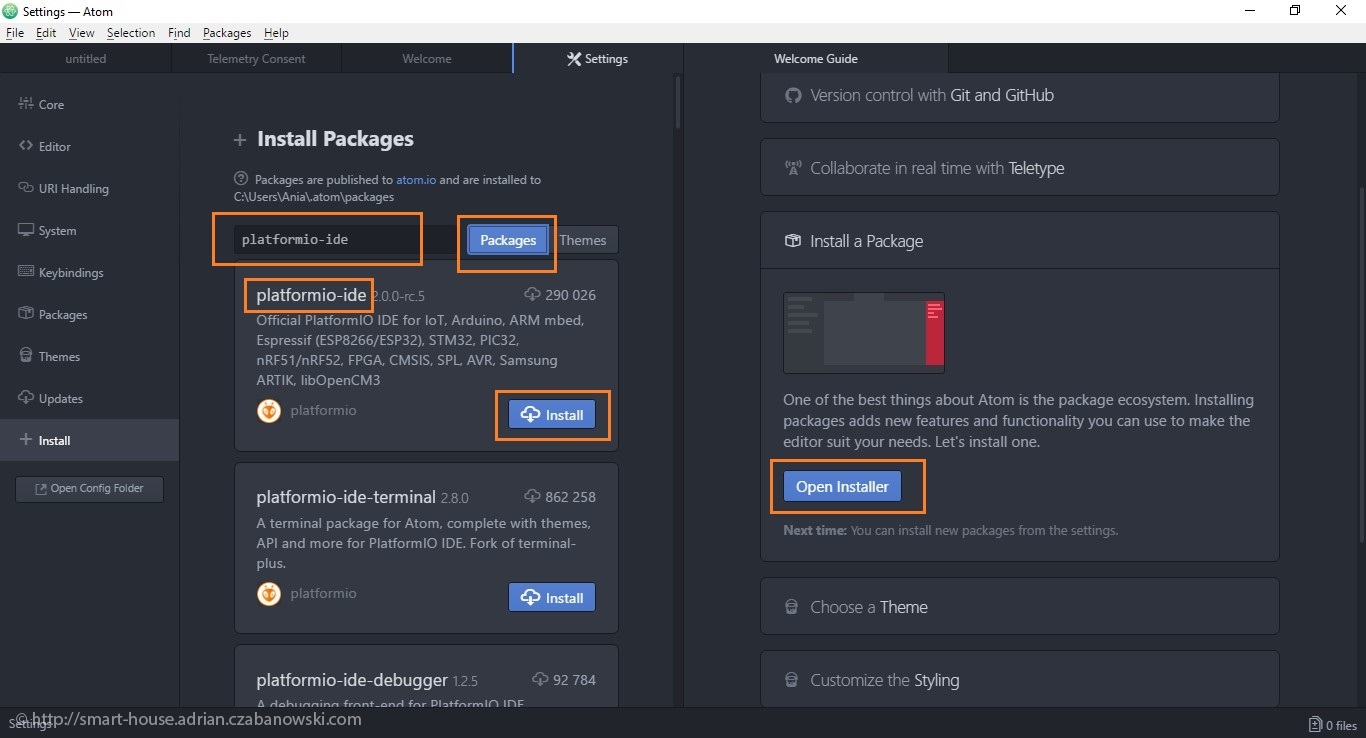
Task: Open the Selection menu
Action: (x=131, y=32)
